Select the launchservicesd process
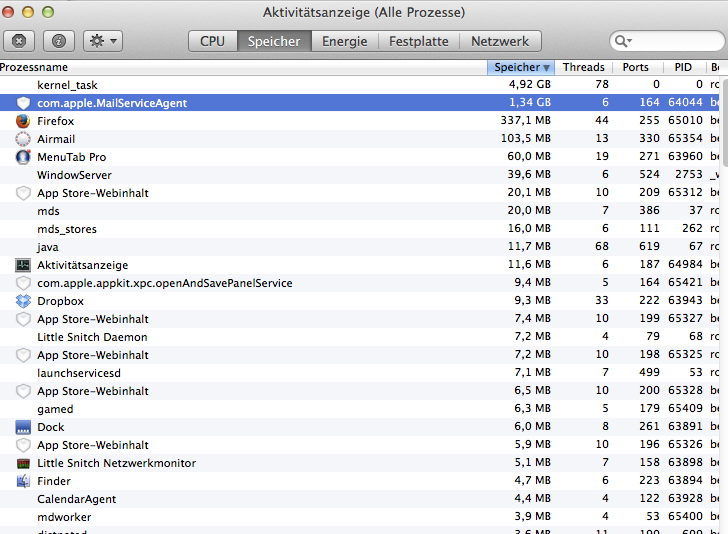 (360, 373)
